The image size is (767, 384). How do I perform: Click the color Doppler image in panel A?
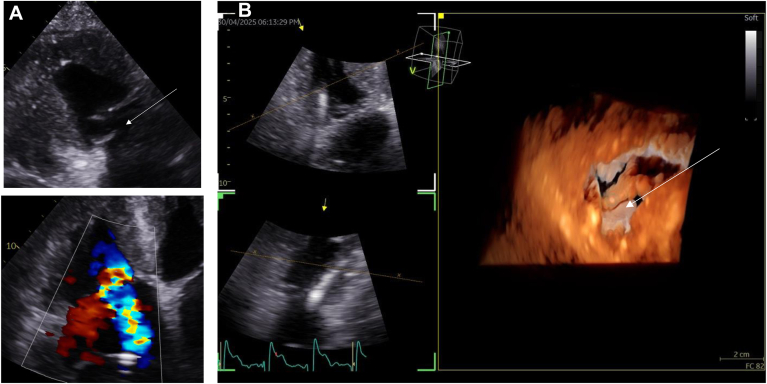tap(102, 289)
